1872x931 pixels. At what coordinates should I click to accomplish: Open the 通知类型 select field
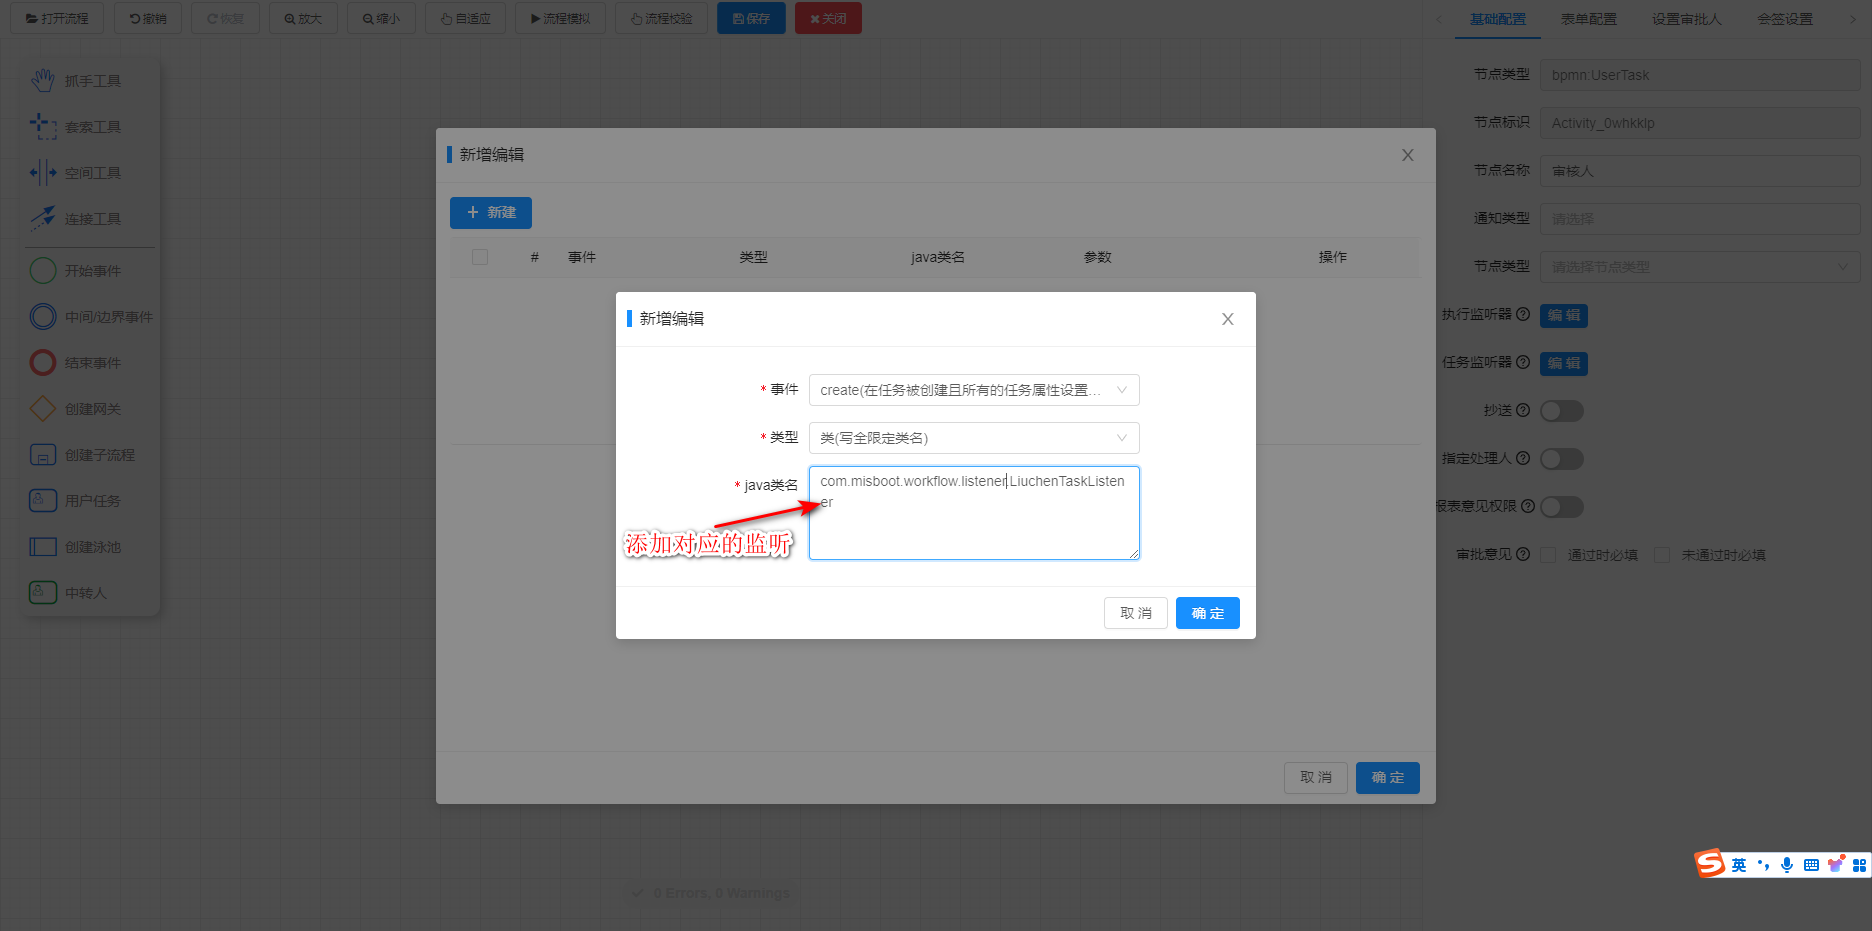click(x=1700, y=219)
